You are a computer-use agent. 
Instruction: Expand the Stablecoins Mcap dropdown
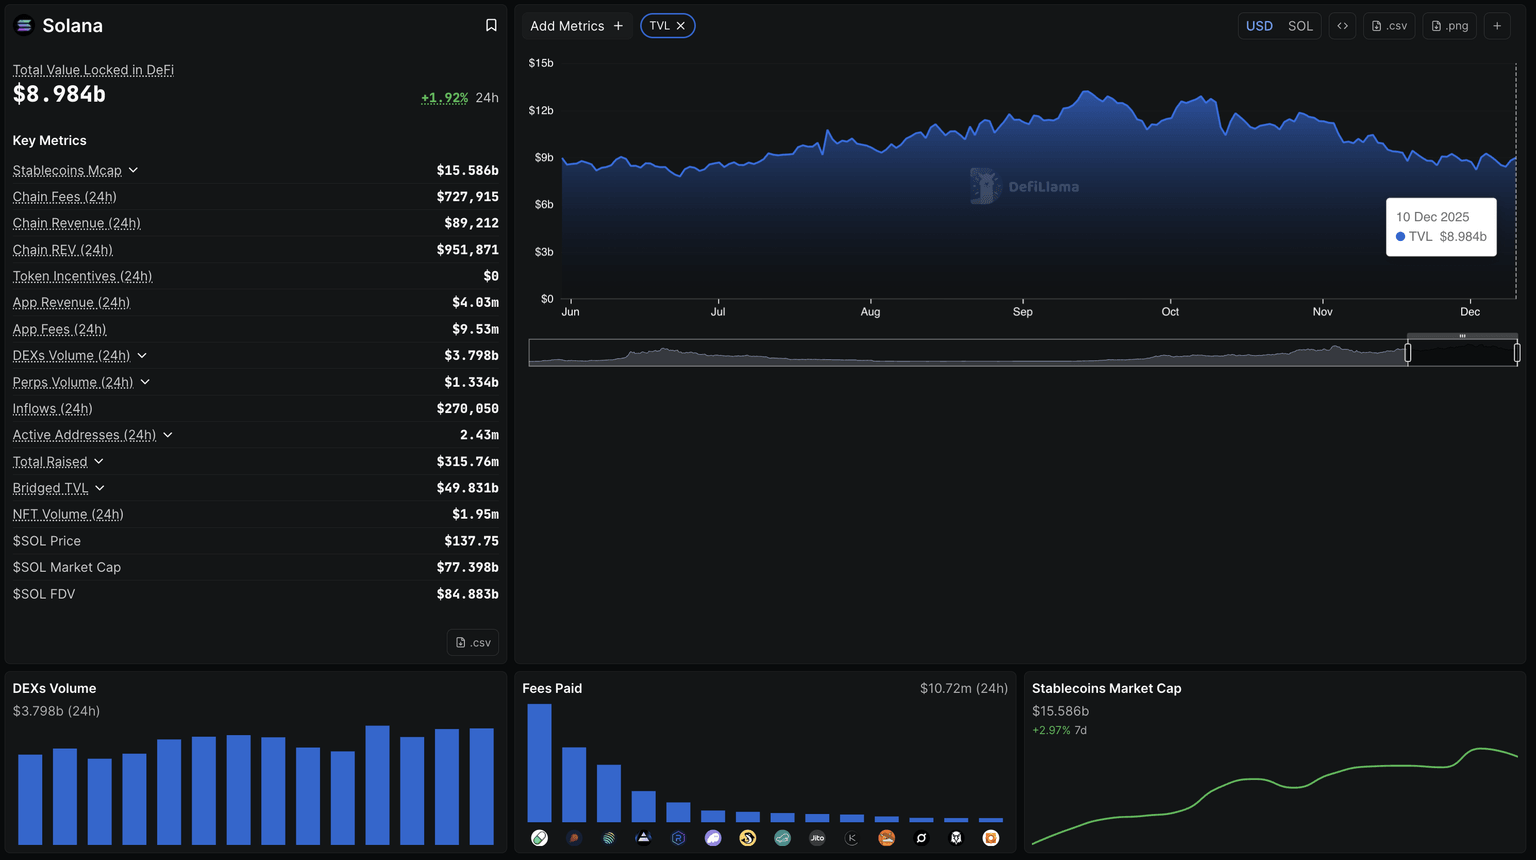point(132,170)
